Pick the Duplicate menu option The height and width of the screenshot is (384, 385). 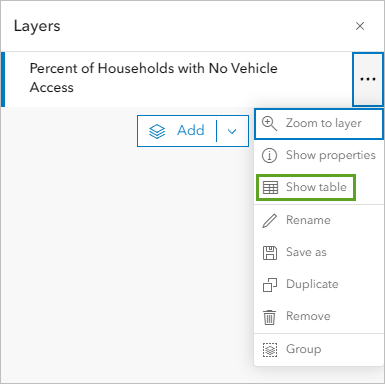tap(319, 284)
